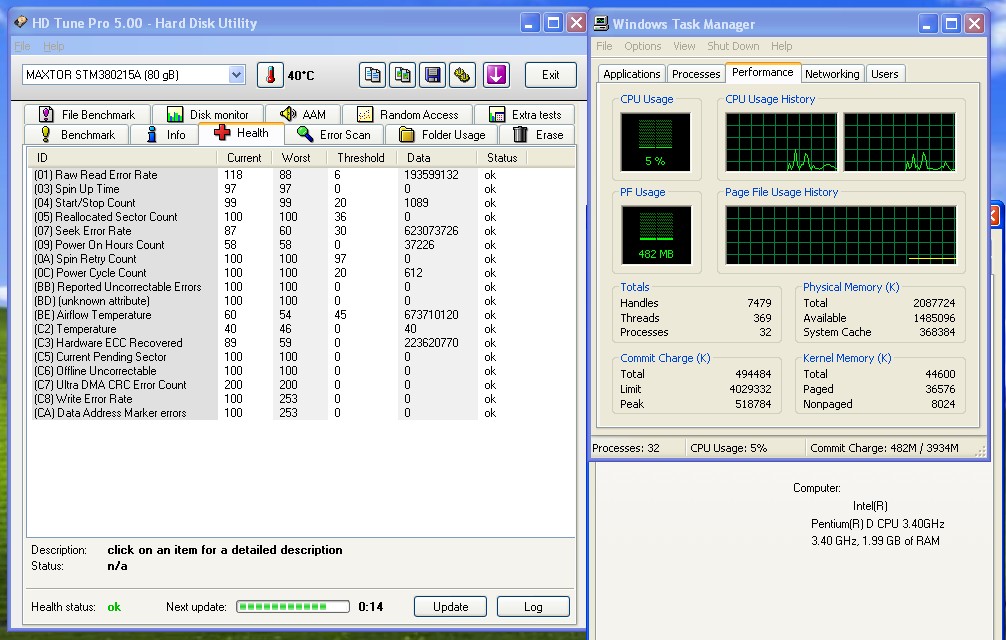Screen dimensions: 1006x640
Task: Click the purple download arrow icon
Action: click(495, 74)
